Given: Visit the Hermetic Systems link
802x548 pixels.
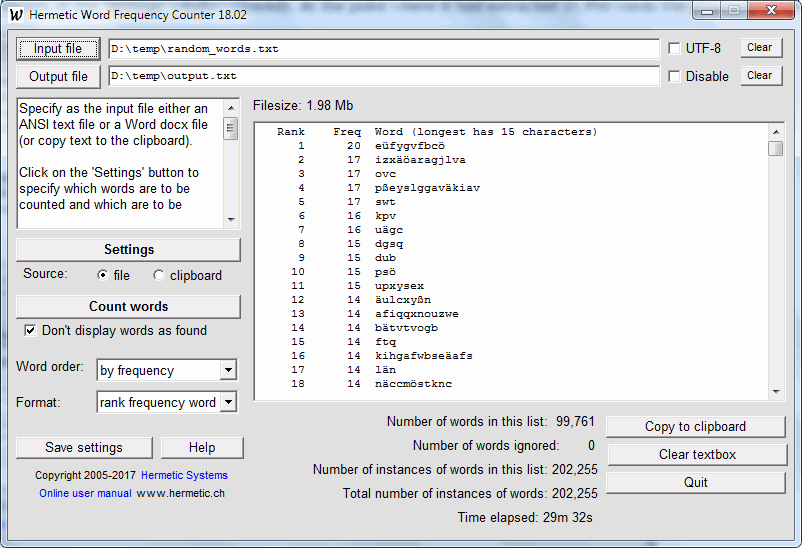Looking at the screenshot, I should (184, 475).
